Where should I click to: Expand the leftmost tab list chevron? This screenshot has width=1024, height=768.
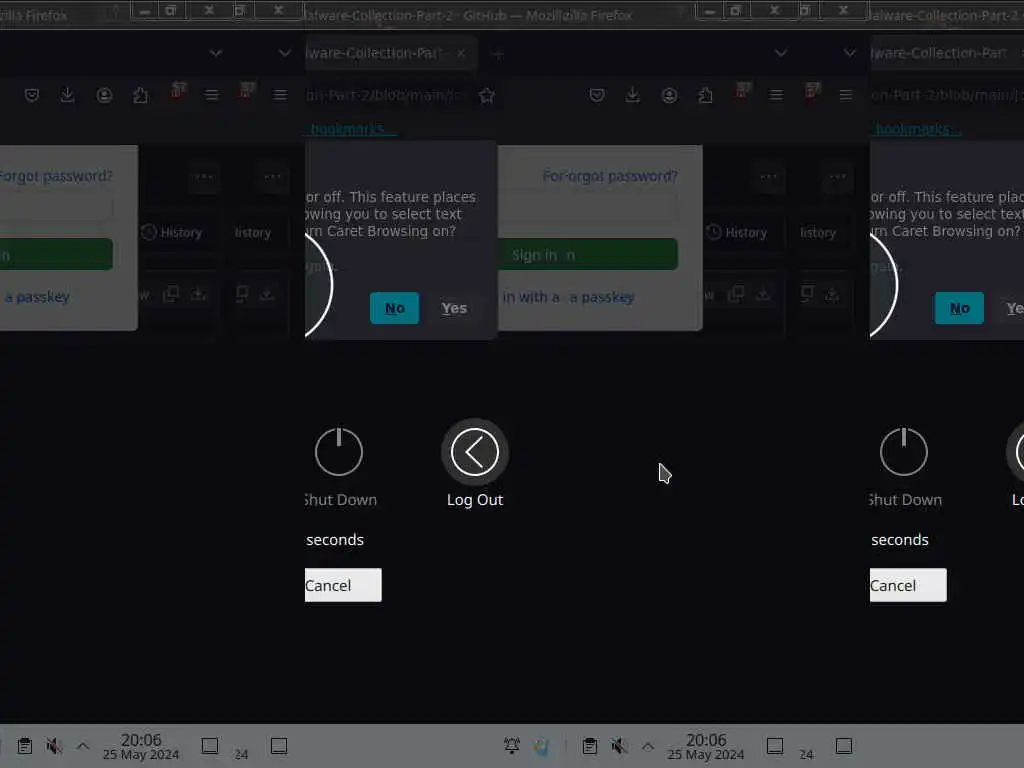point(216,53)
